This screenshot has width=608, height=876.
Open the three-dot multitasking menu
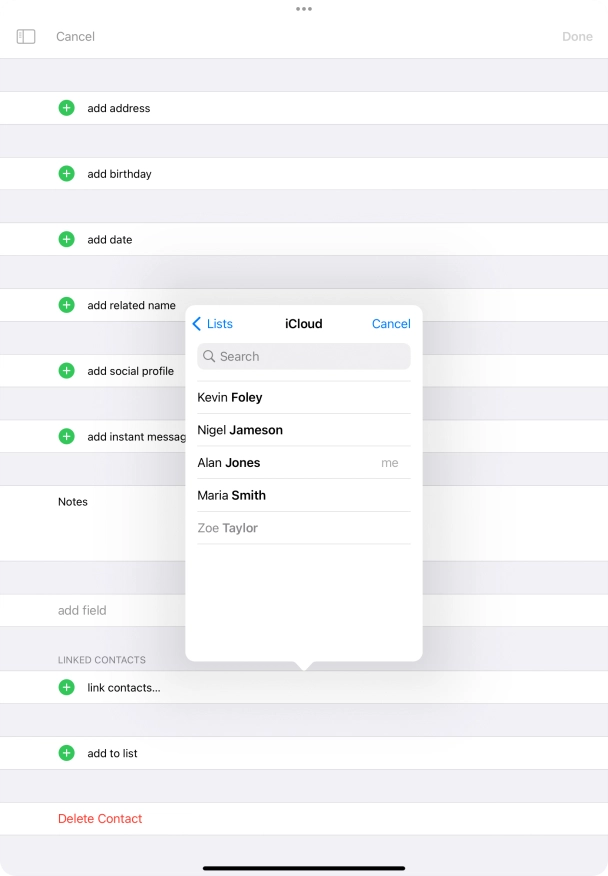pos(304,9)
